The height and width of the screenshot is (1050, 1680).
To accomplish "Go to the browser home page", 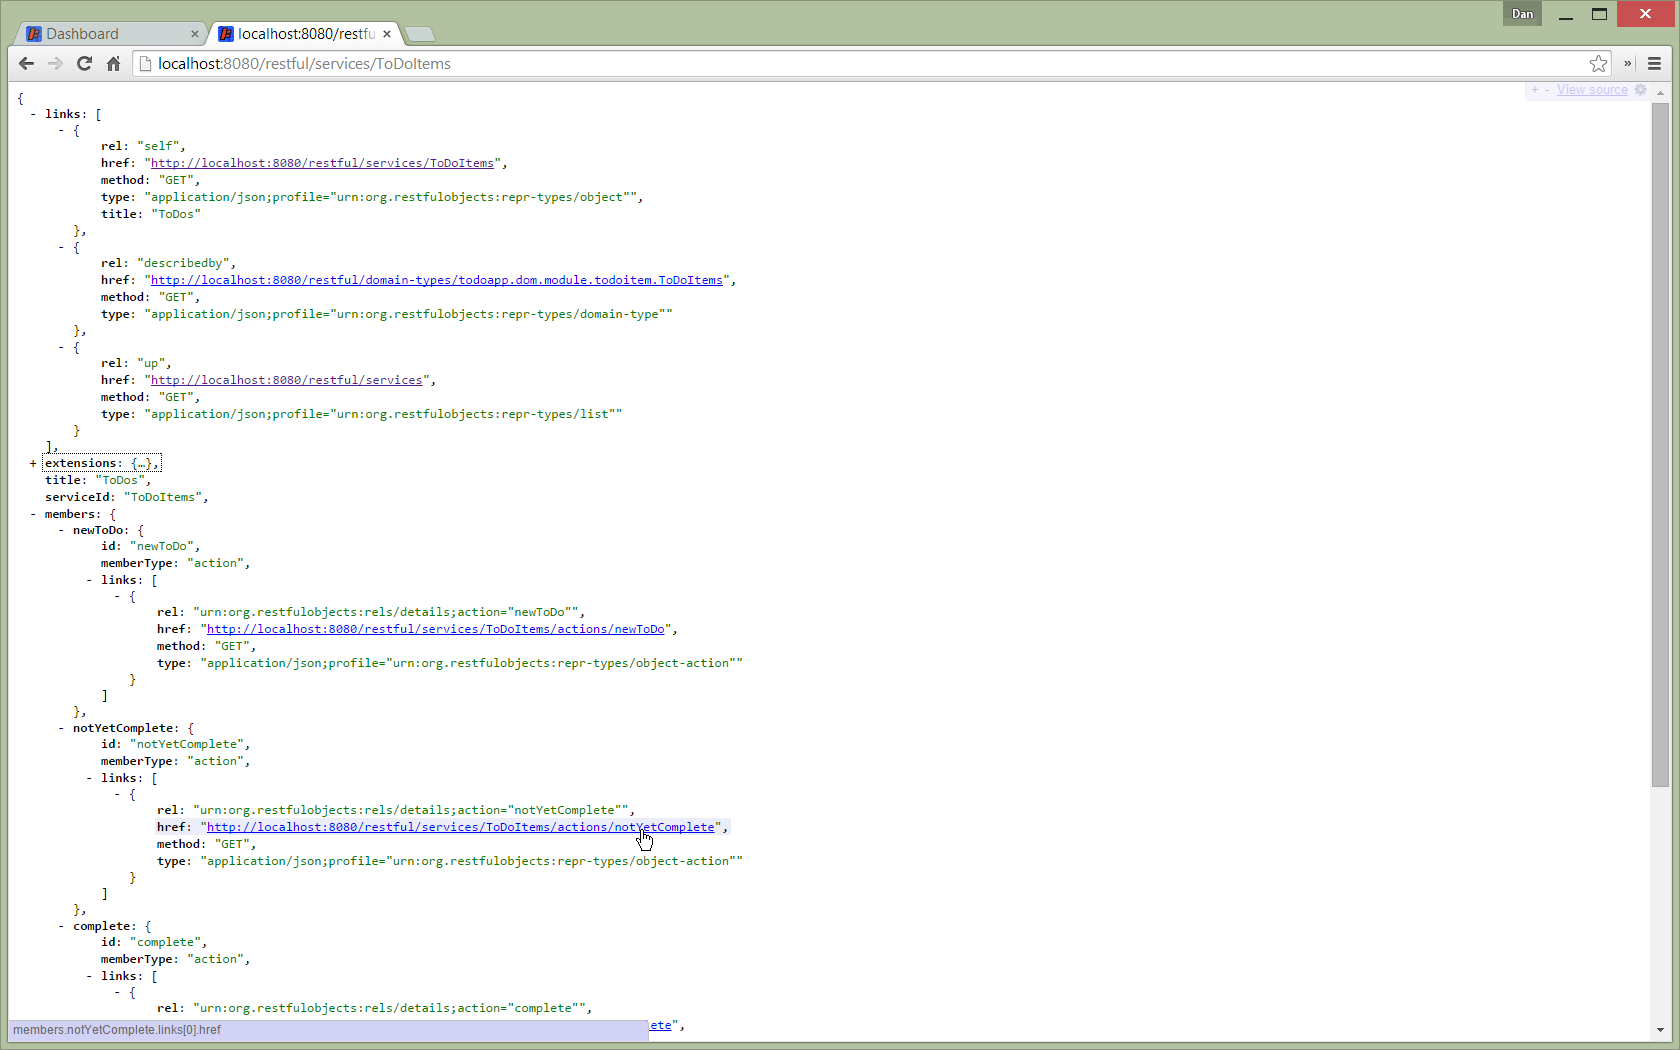I will (x=113, y=64).
